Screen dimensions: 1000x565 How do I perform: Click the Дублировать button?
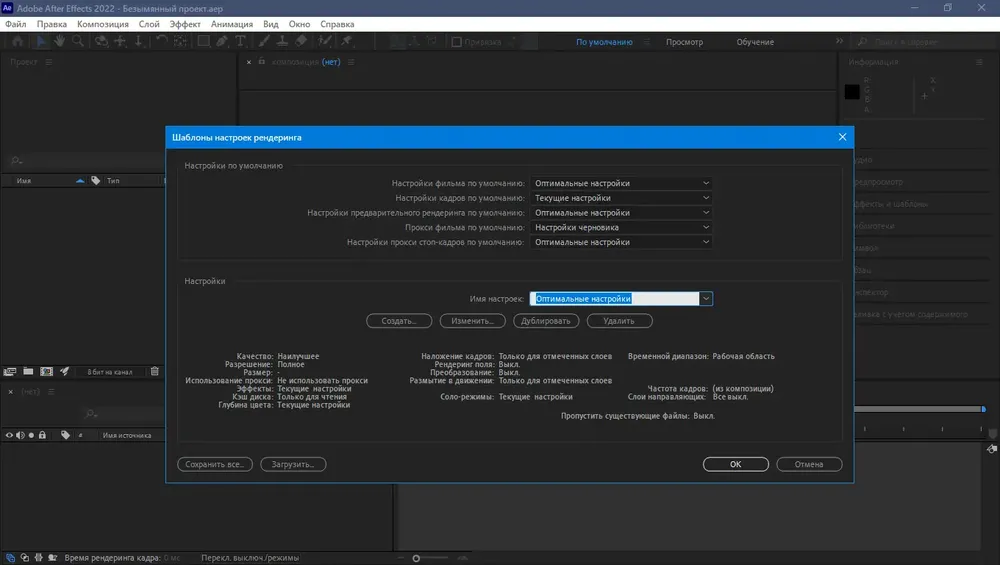pyautogui.click(x=546, y=321)
